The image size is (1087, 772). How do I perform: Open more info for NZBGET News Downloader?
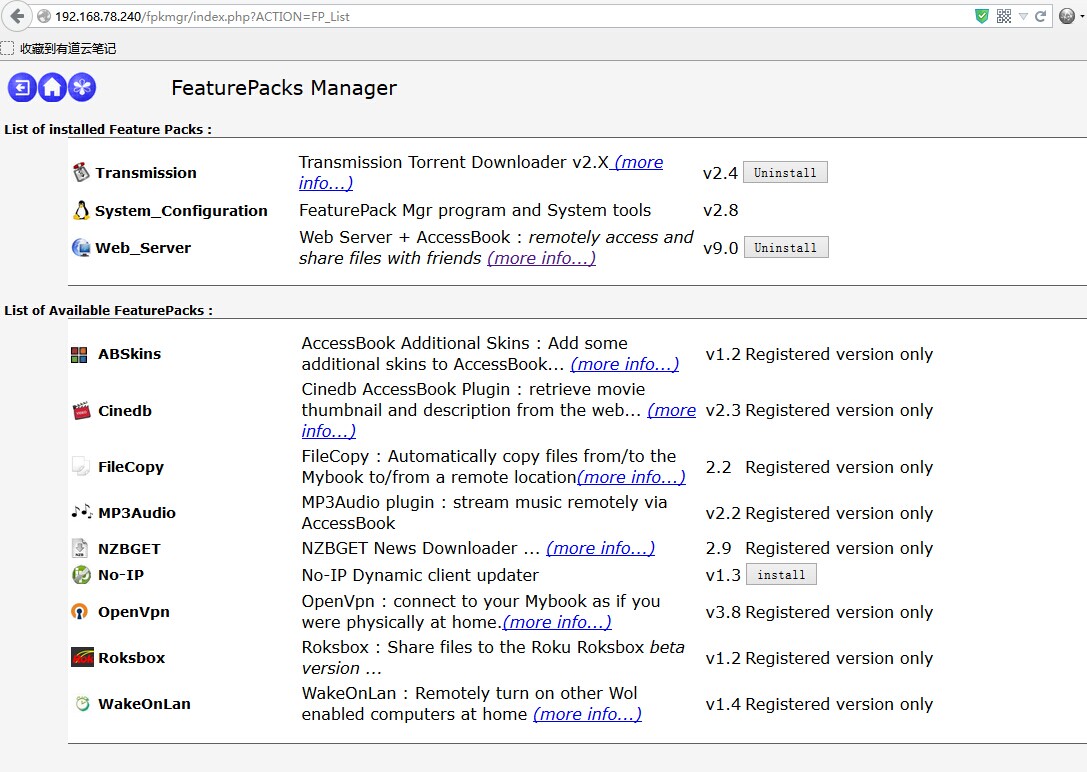pos(600,548)
